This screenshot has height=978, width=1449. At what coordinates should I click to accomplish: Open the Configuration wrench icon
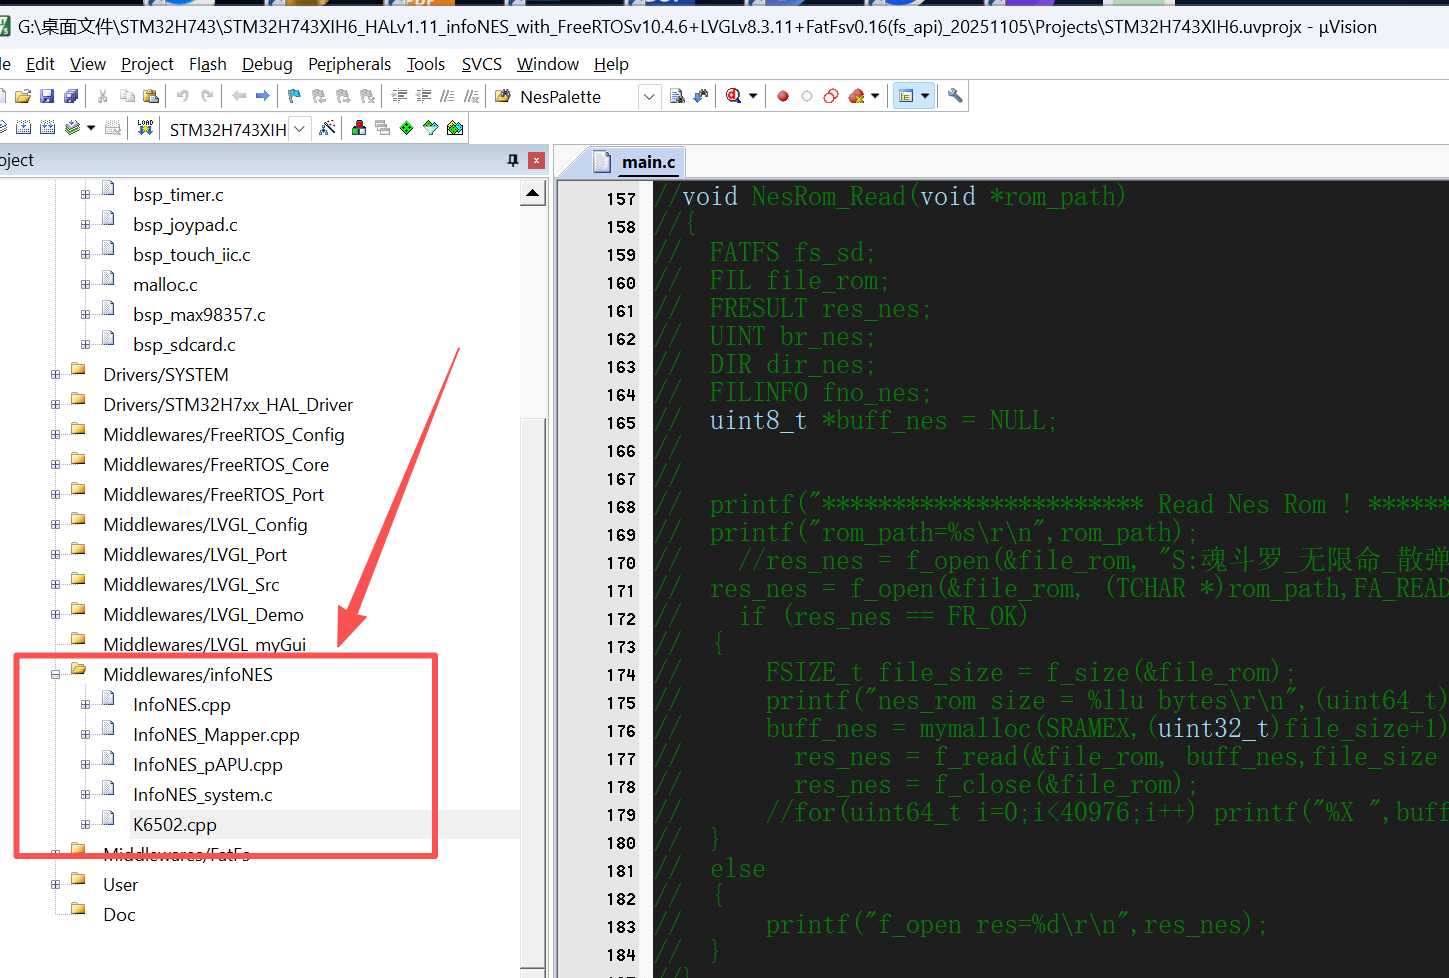point(955,96)
